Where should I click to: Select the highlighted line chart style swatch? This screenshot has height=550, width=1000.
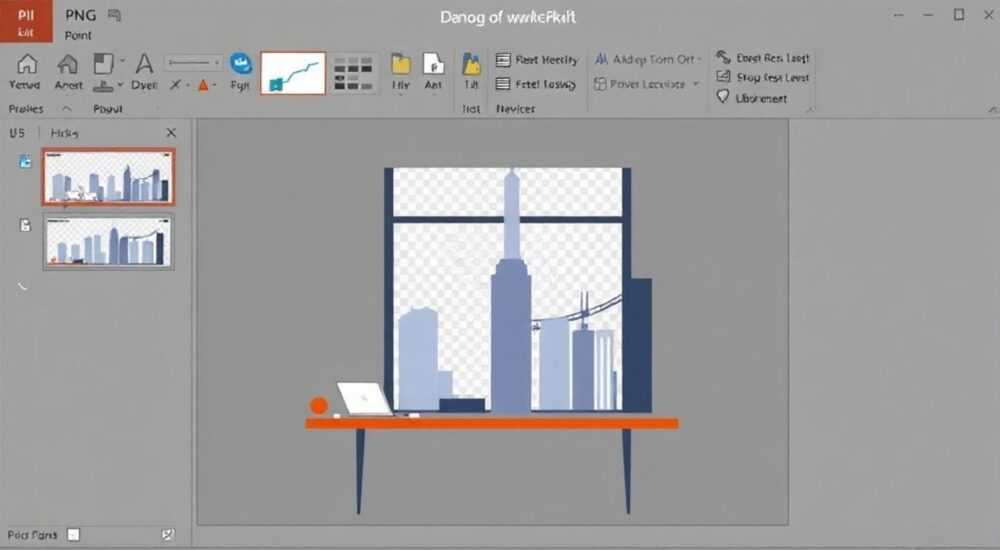pyautogui.click(x=293, y=73)
